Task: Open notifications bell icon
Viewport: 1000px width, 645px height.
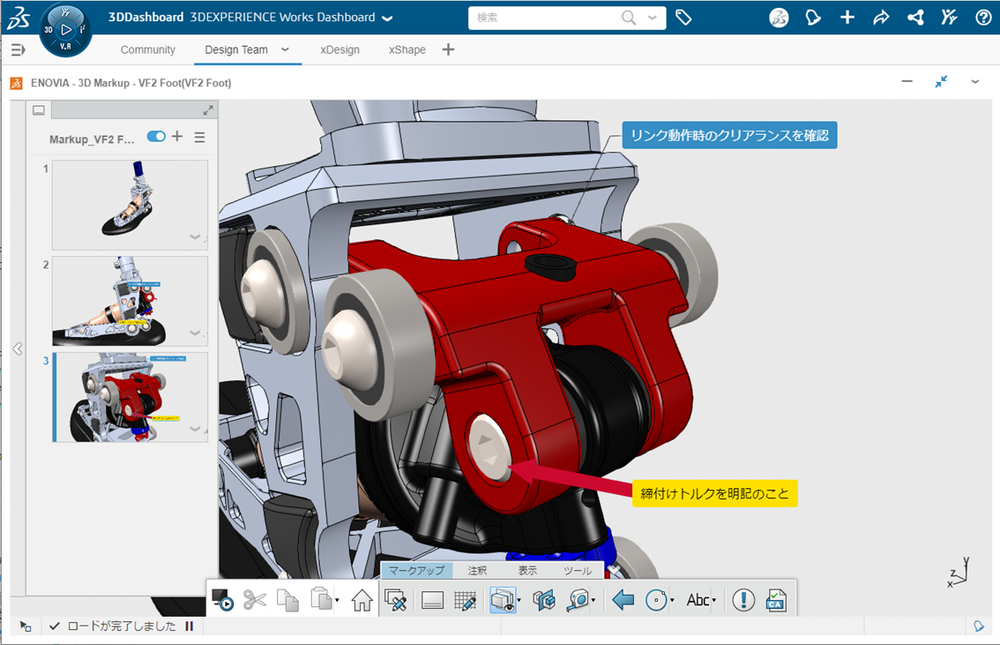Action: tap(813, 17)
